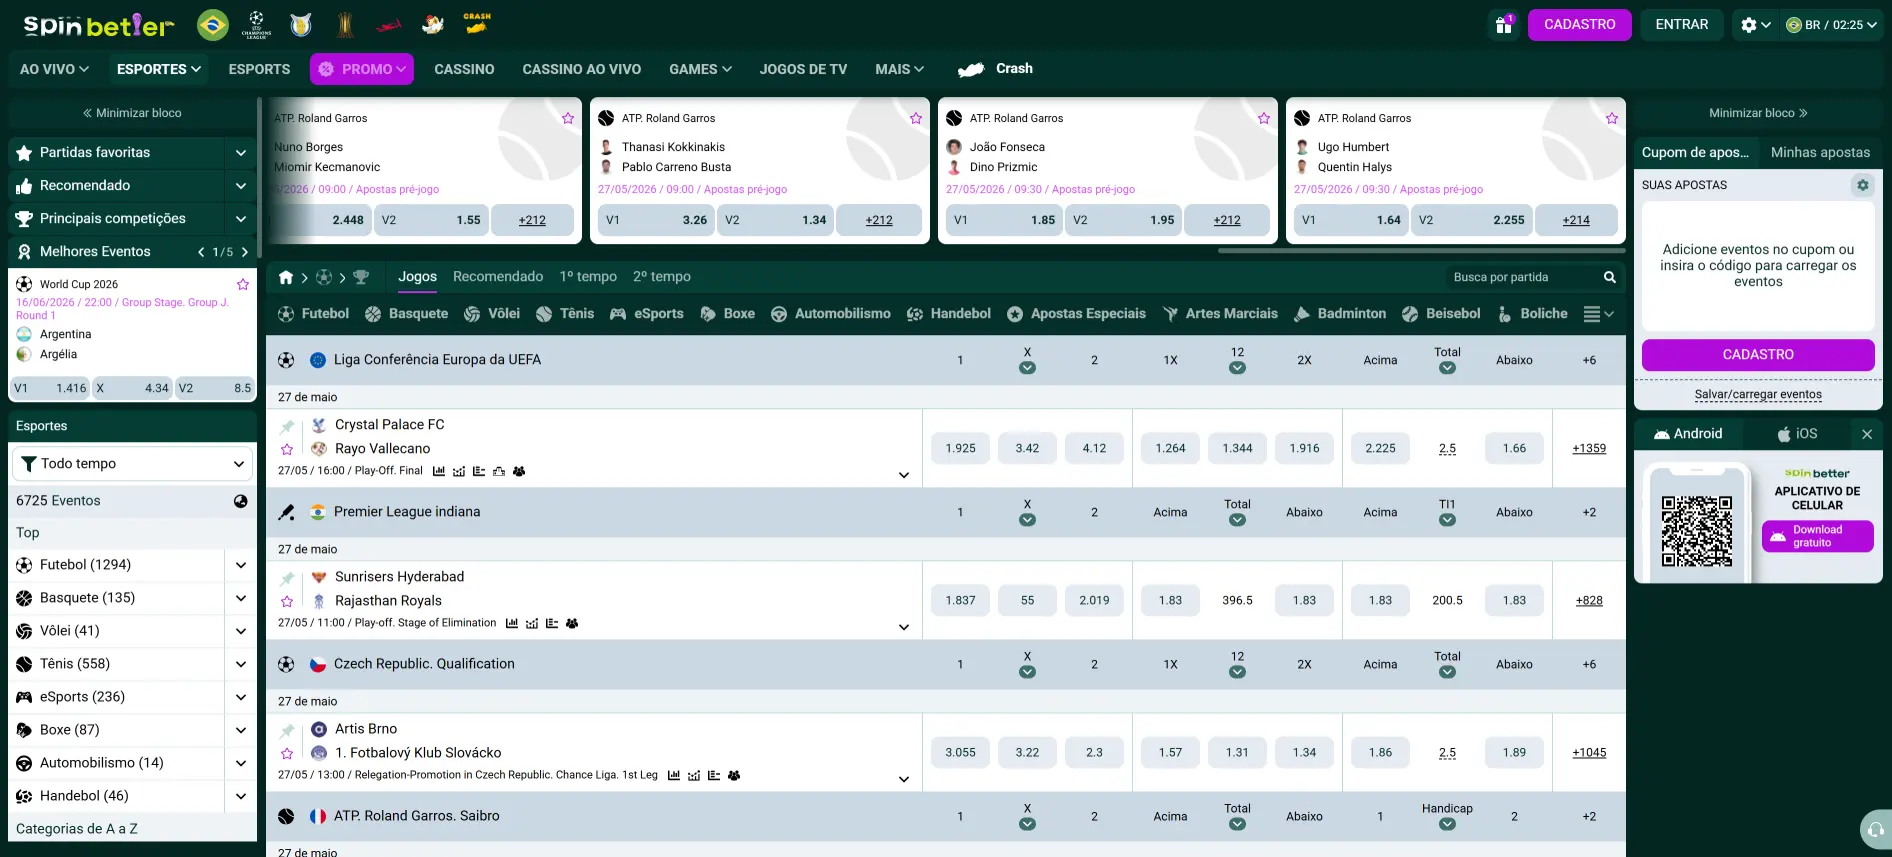Open the Salvar/carregar eventos link
Viewport: 1892px width, 857px height.
coord(1758,395)
